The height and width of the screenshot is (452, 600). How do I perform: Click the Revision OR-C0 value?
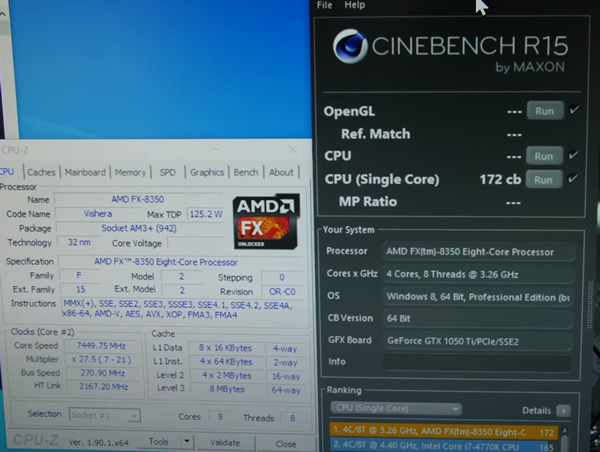[x=282, y=292]
